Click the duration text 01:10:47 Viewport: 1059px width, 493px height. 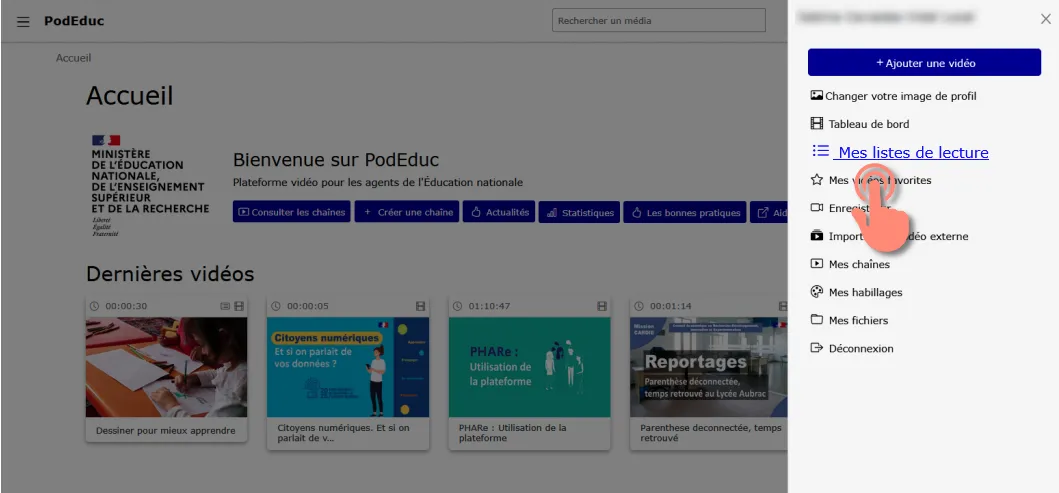point(490,306)
